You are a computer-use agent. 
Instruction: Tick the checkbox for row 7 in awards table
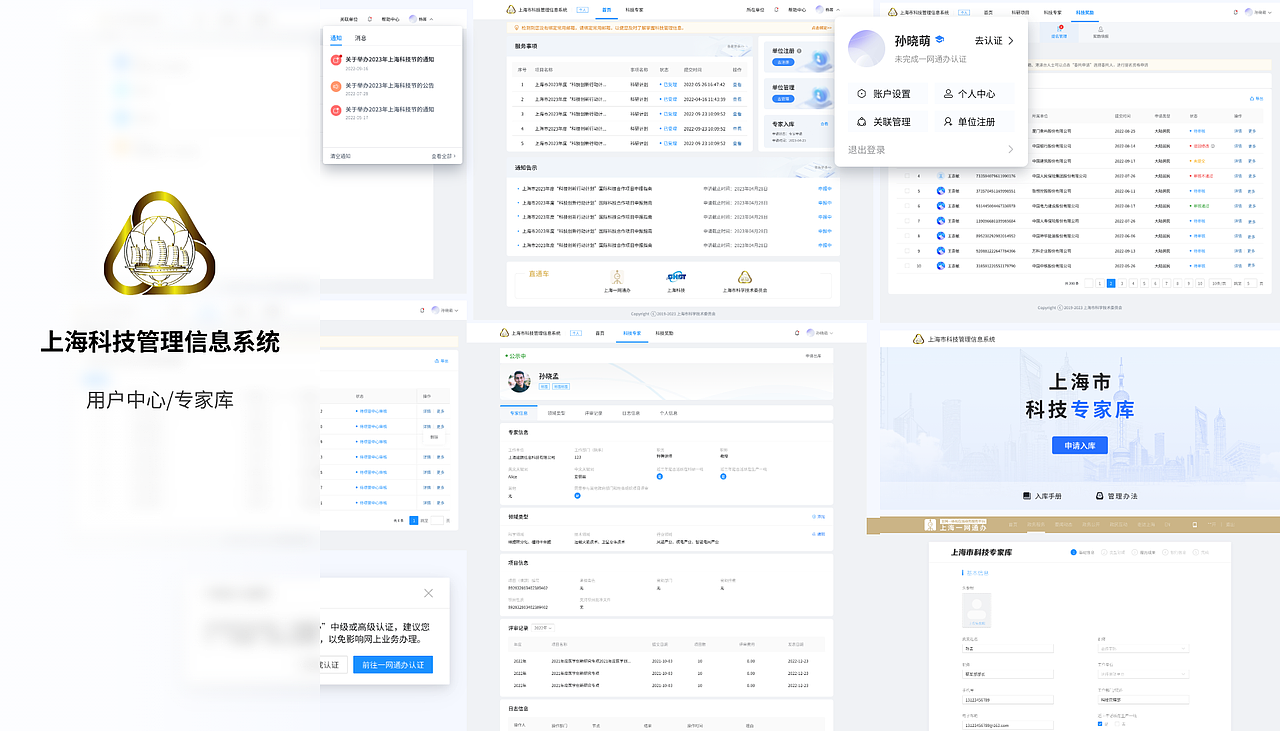click(x=907, y=221)
